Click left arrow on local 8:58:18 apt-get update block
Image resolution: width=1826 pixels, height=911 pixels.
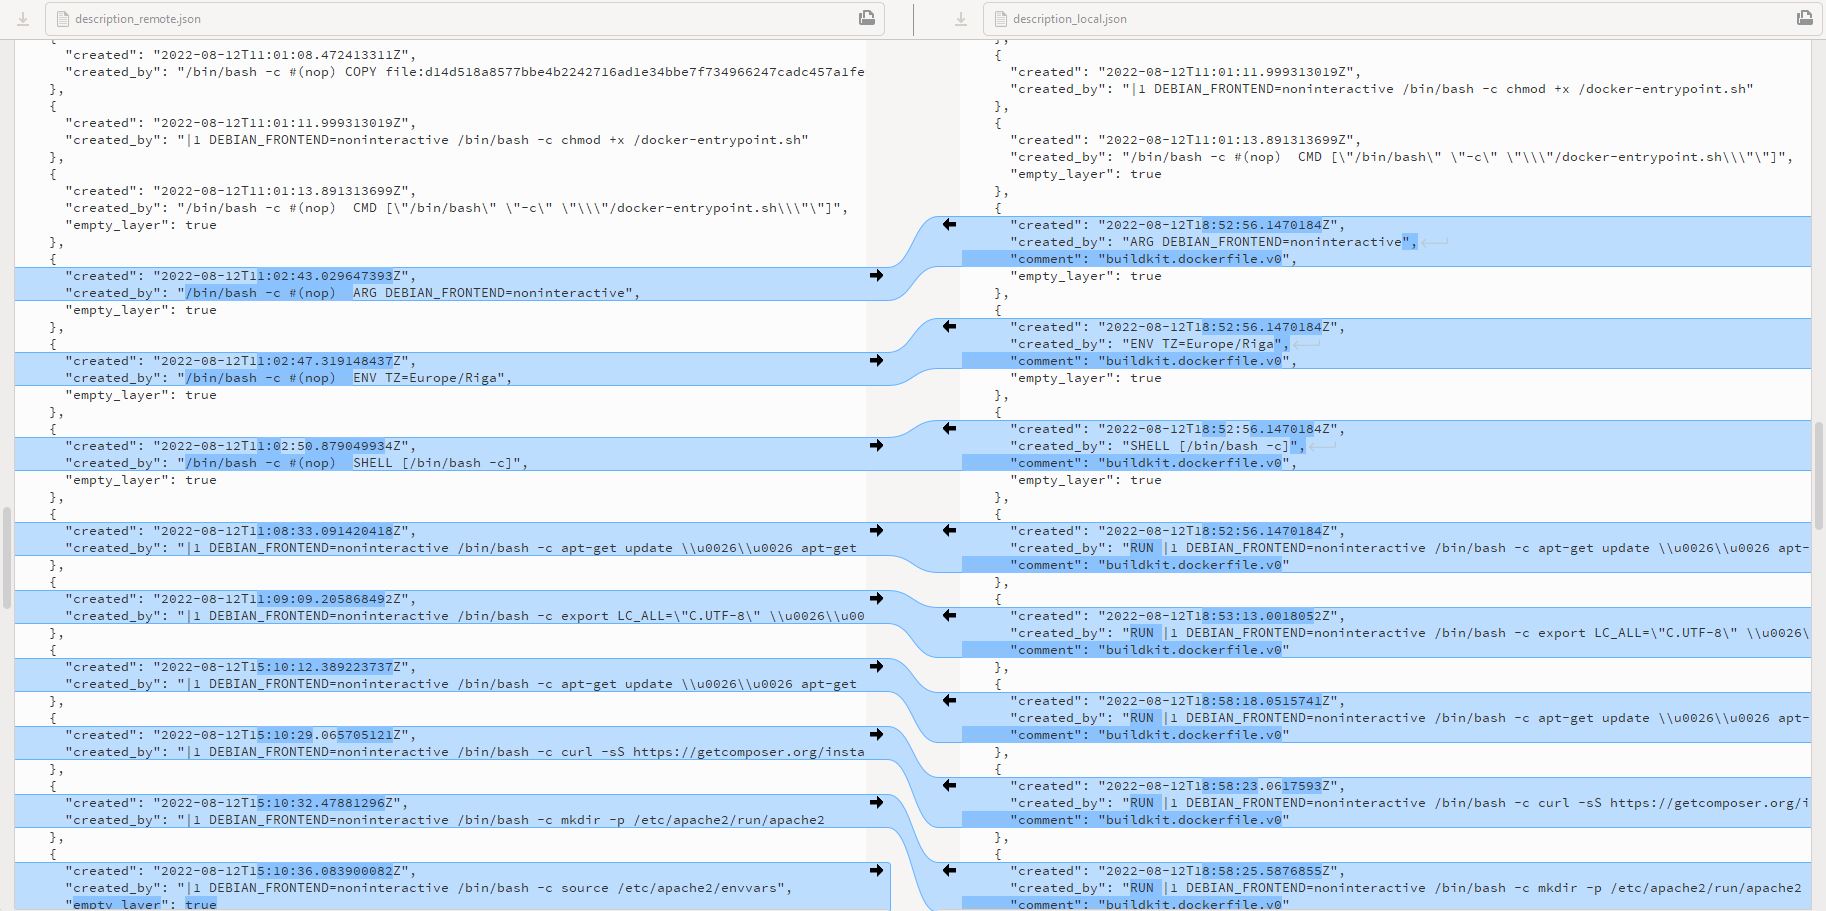949,701
